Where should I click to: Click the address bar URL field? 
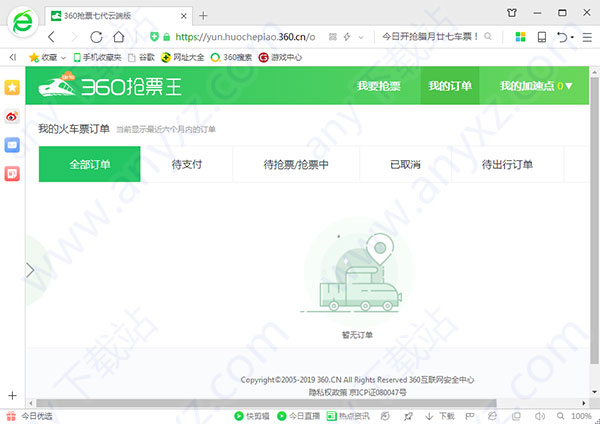[245, 37]
